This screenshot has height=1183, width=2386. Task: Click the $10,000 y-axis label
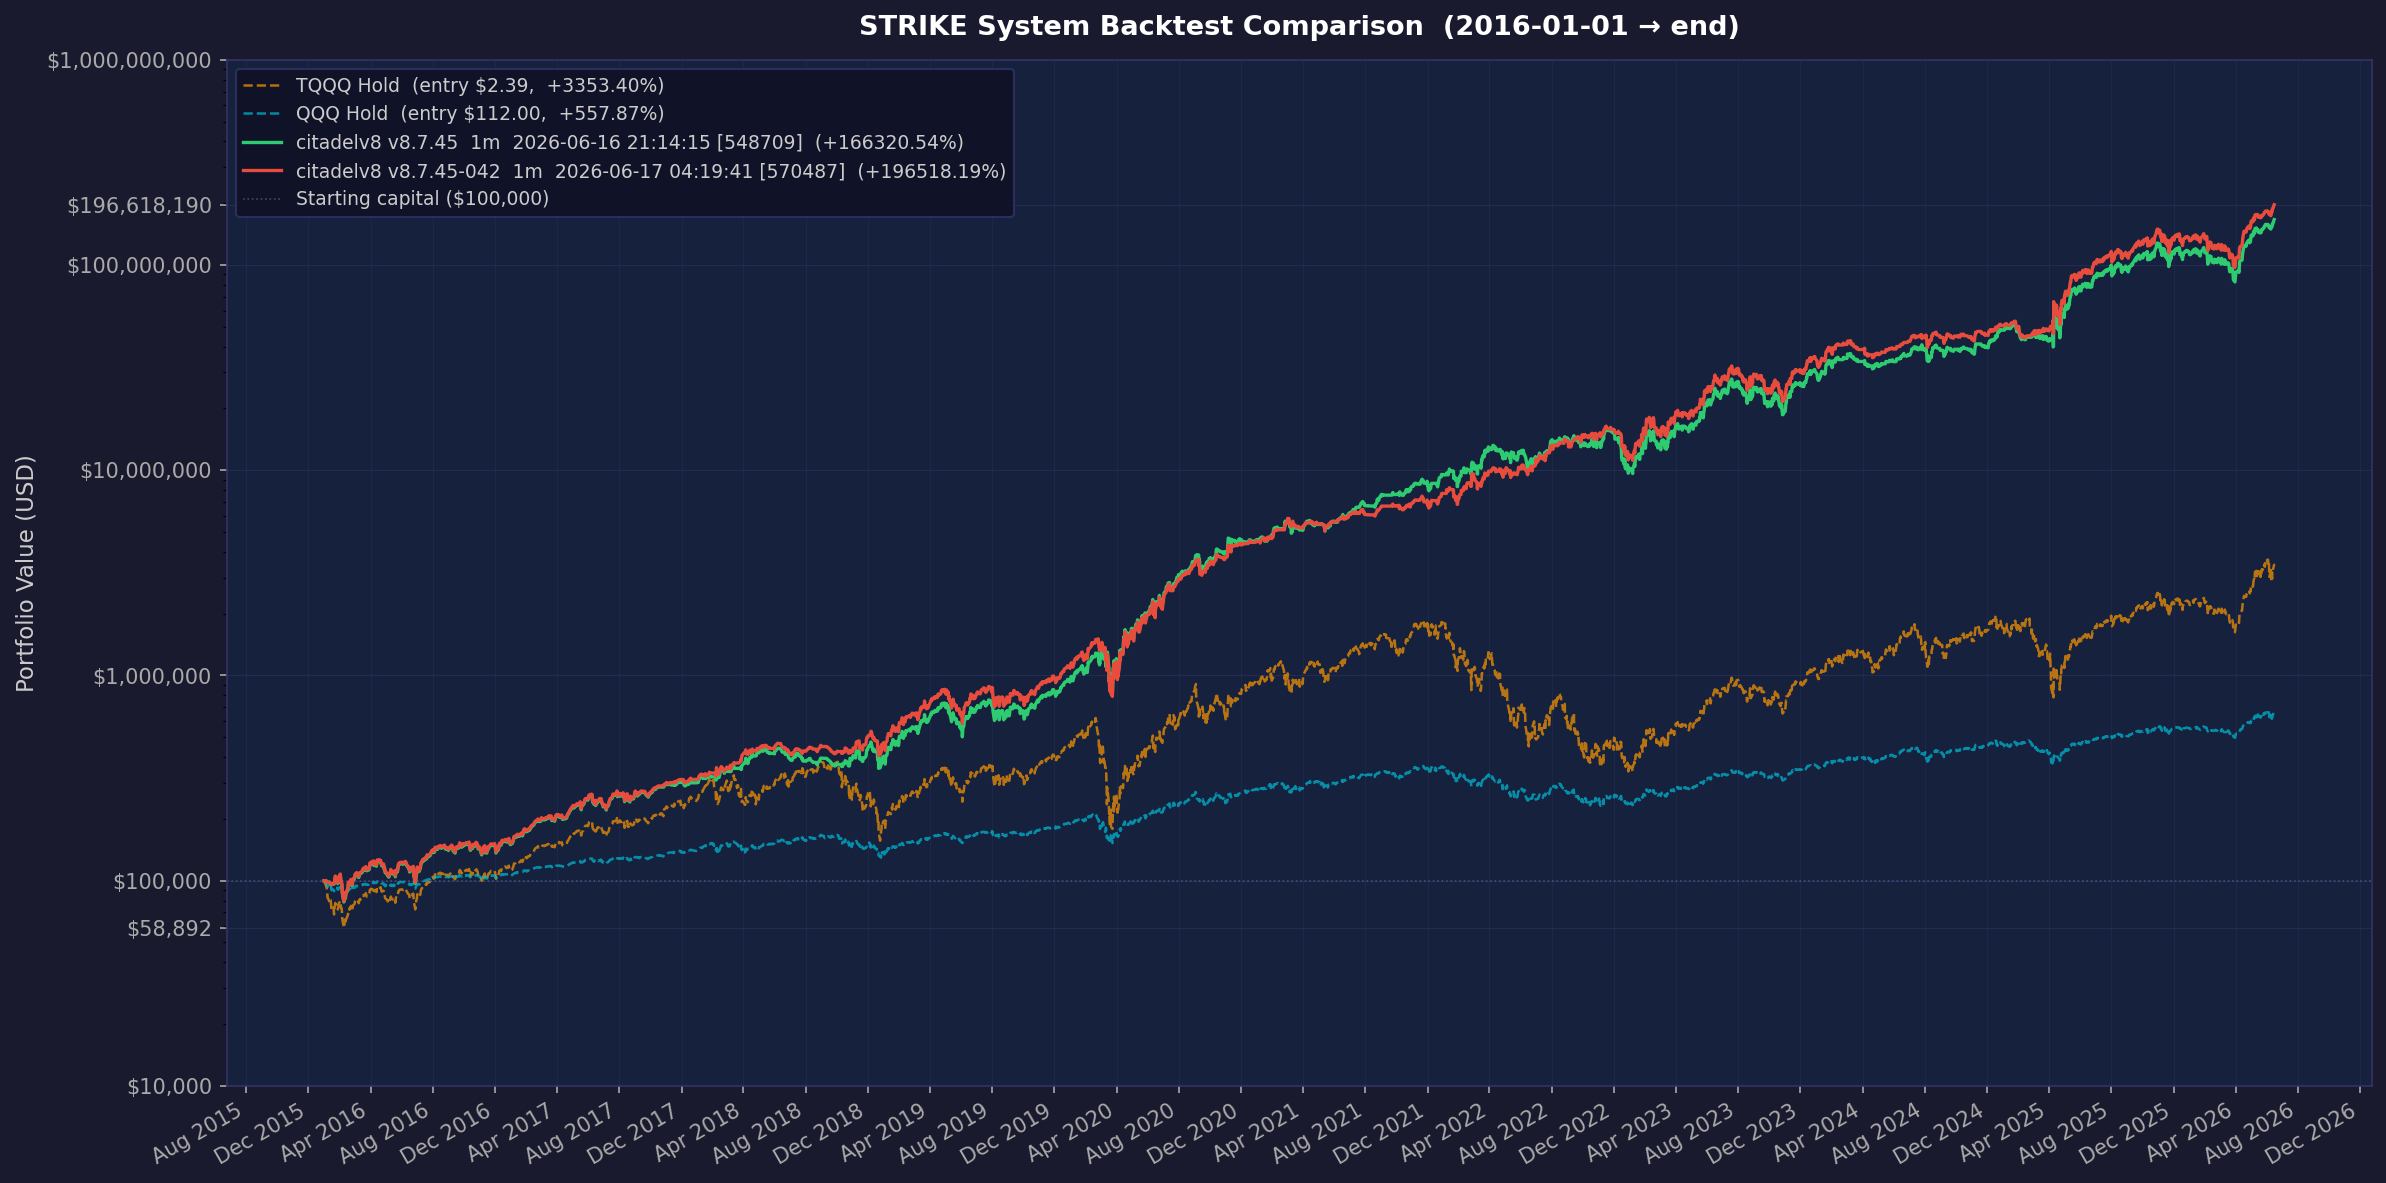pyautogui.click(x=169, y=1086)
